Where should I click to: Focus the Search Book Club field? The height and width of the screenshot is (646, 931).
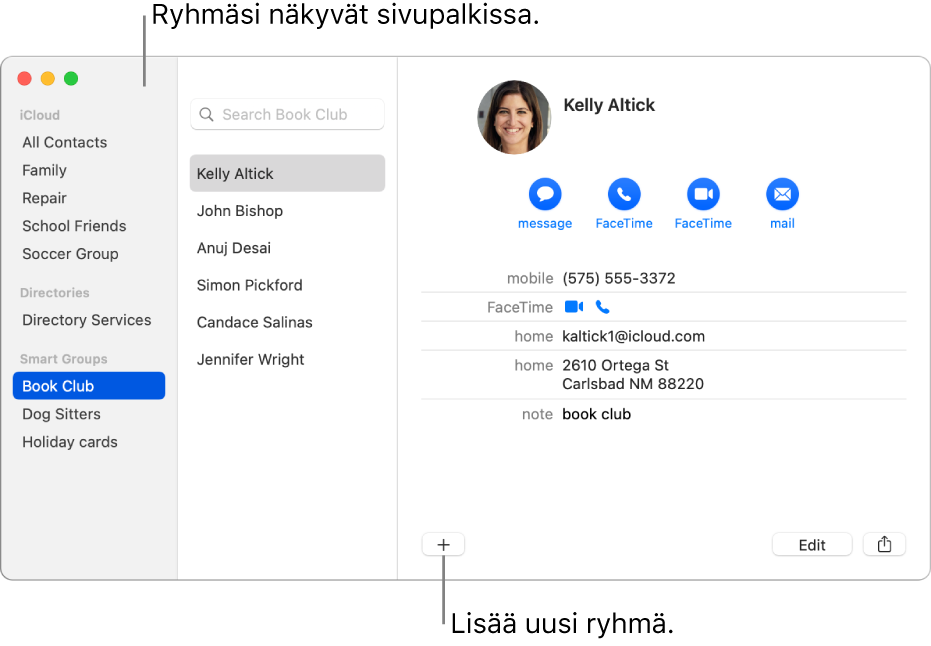tap(287, 115)
